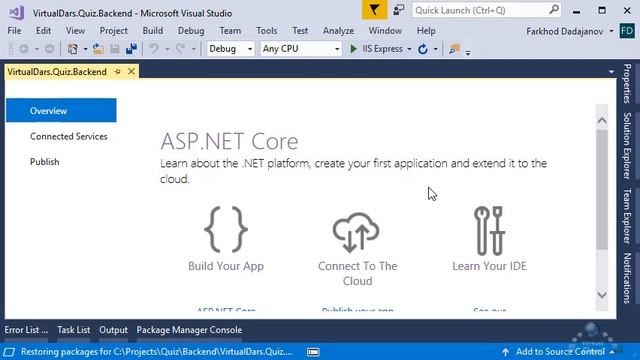Open the Package Manager Console tab
The height and width of the screenshot is (360, 640).
(x=189, y=330)
